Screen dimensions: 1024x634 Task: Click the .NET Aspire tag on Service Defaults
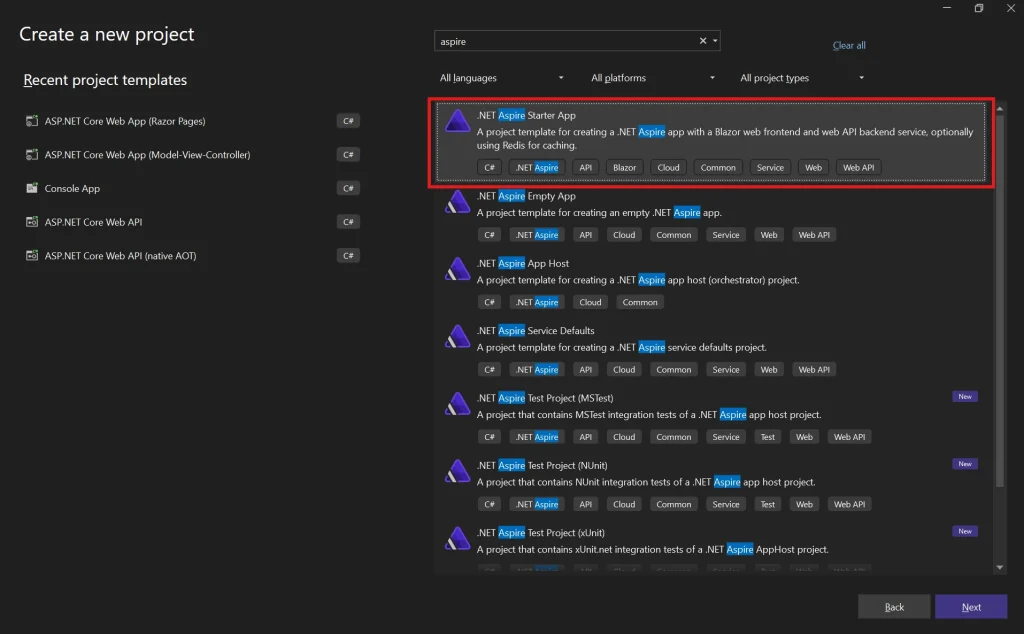tap(537, 370)
